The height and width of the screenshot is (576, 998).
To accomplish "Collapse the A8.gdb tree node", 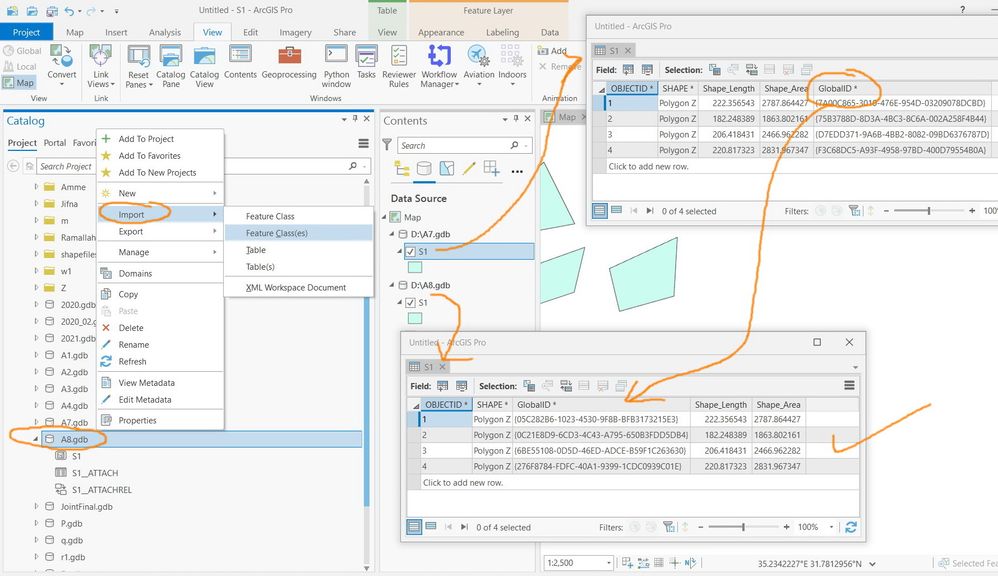I will coord(36,439).
